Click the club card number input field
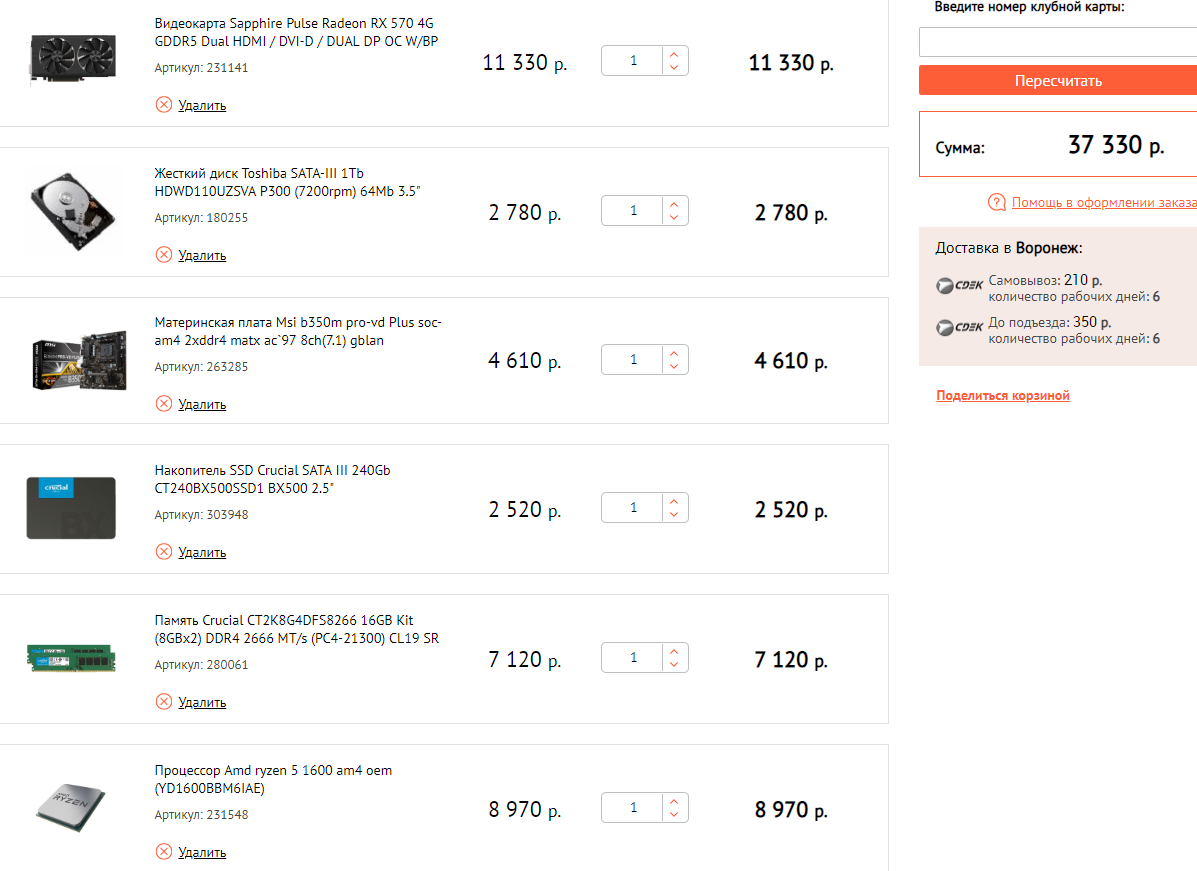Screen dimensions: 1197x871 pyautogui.click(x=1057, y=42)
